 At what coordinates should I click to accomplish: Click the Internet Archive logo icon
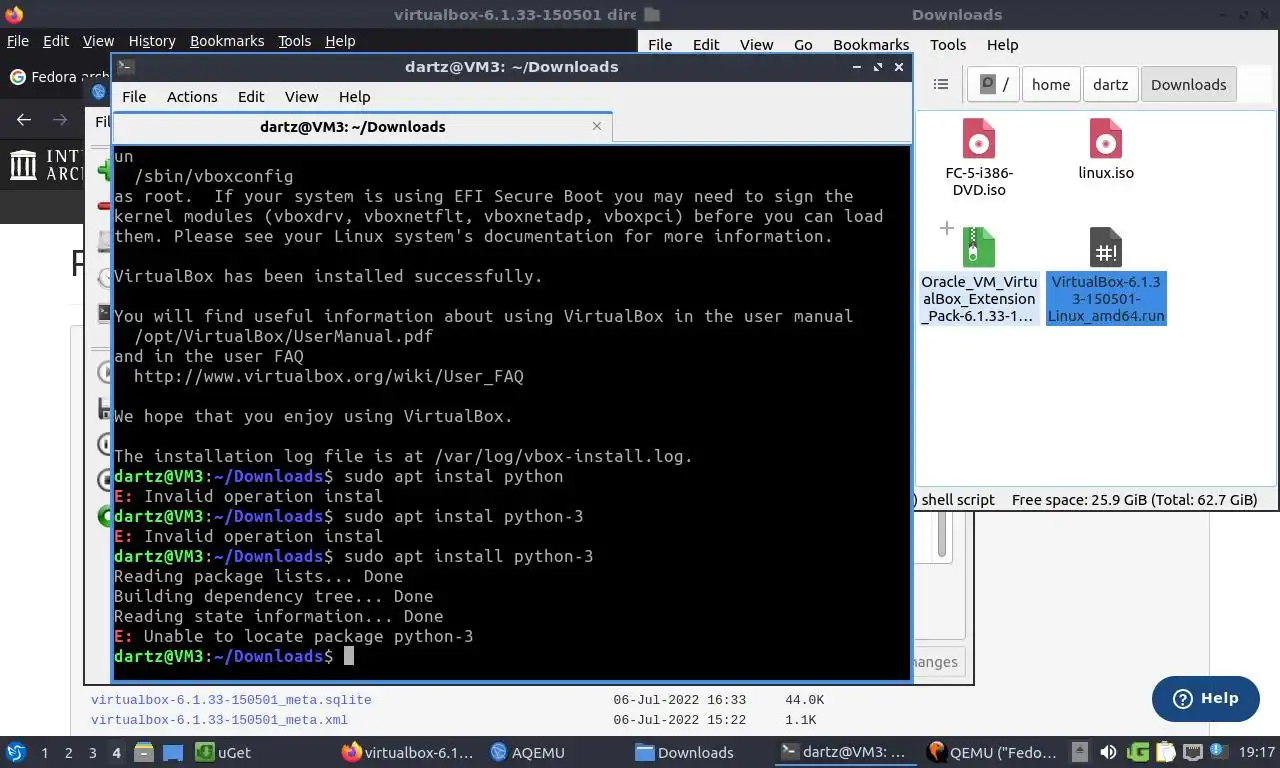tap(23, 165)
